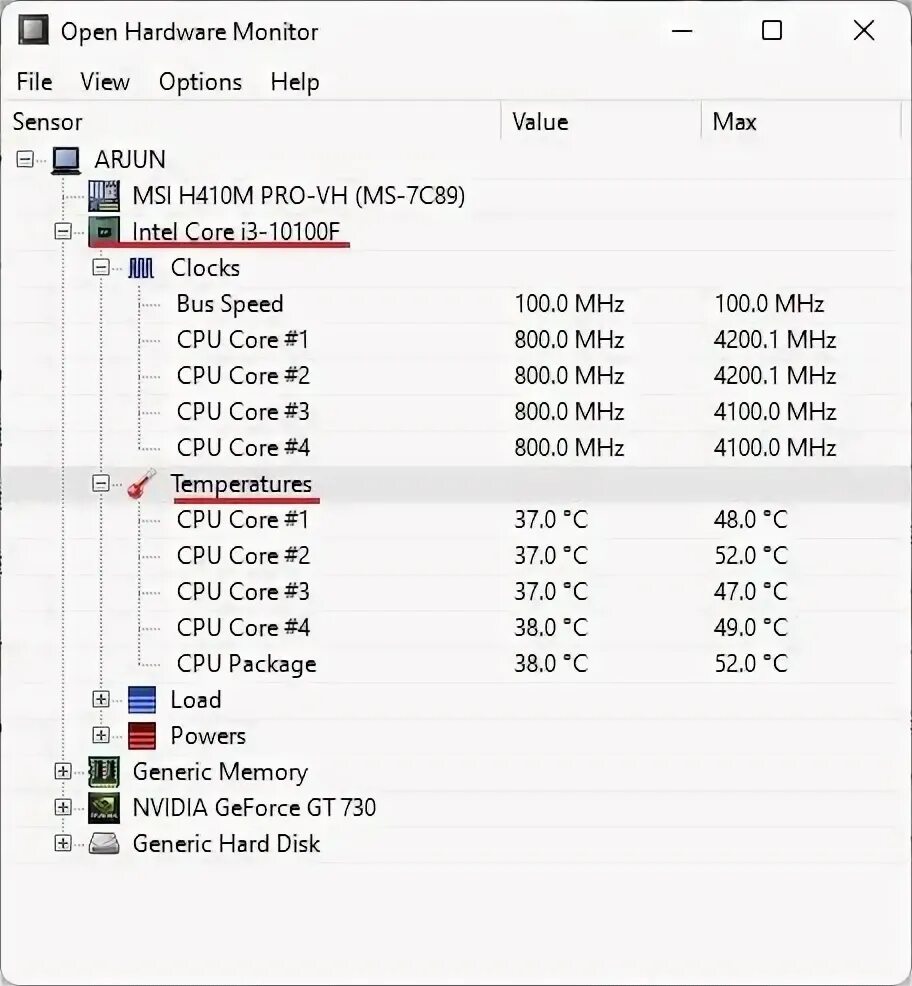Open the File menu

click(35, 82)
